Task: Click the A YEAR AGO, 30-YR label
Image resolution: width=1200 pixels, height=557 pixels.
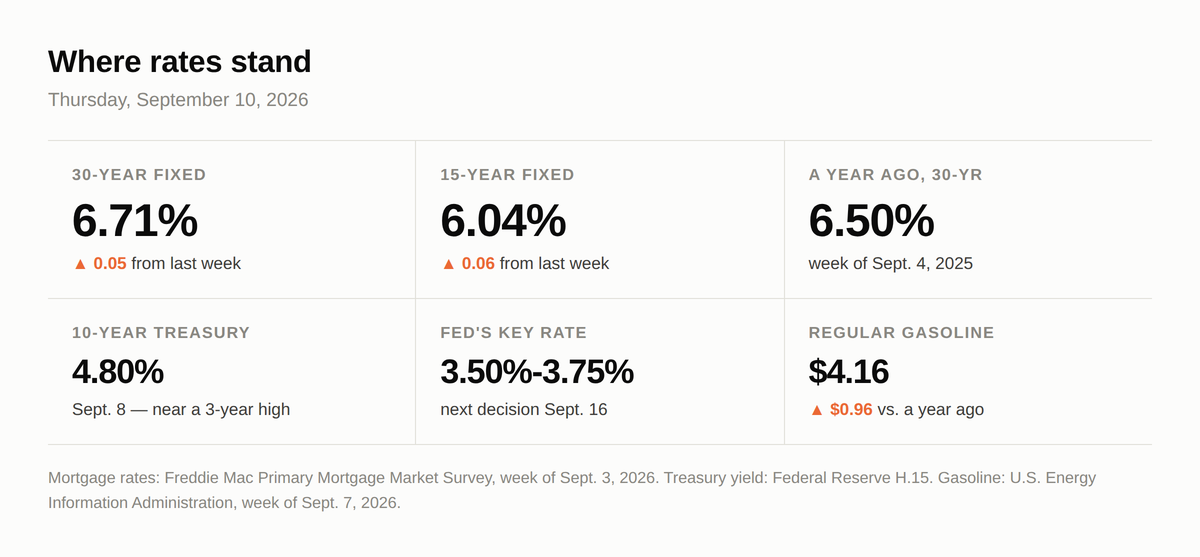Action: [896, 175]
